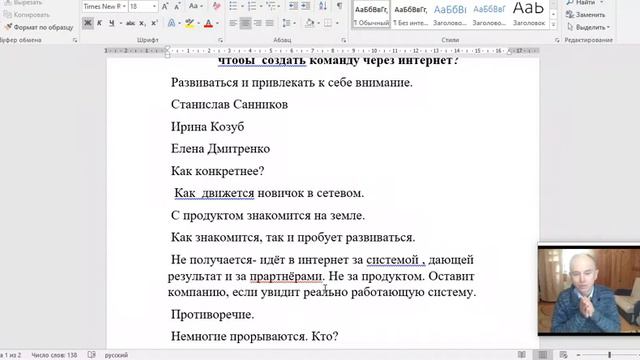Align text to the left

point(233,23)
